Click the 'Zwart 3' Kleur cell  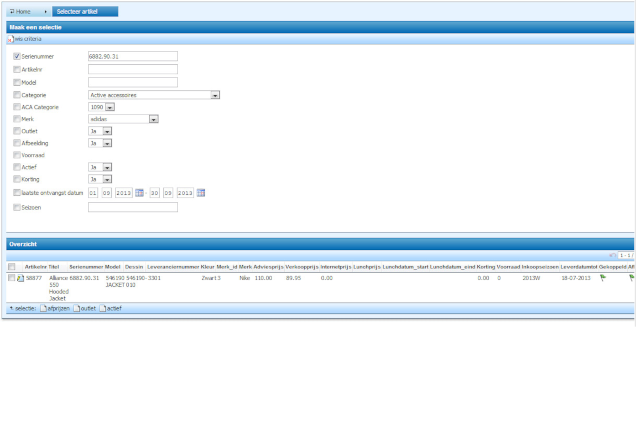pyautogui.click(x=211, y=278)
